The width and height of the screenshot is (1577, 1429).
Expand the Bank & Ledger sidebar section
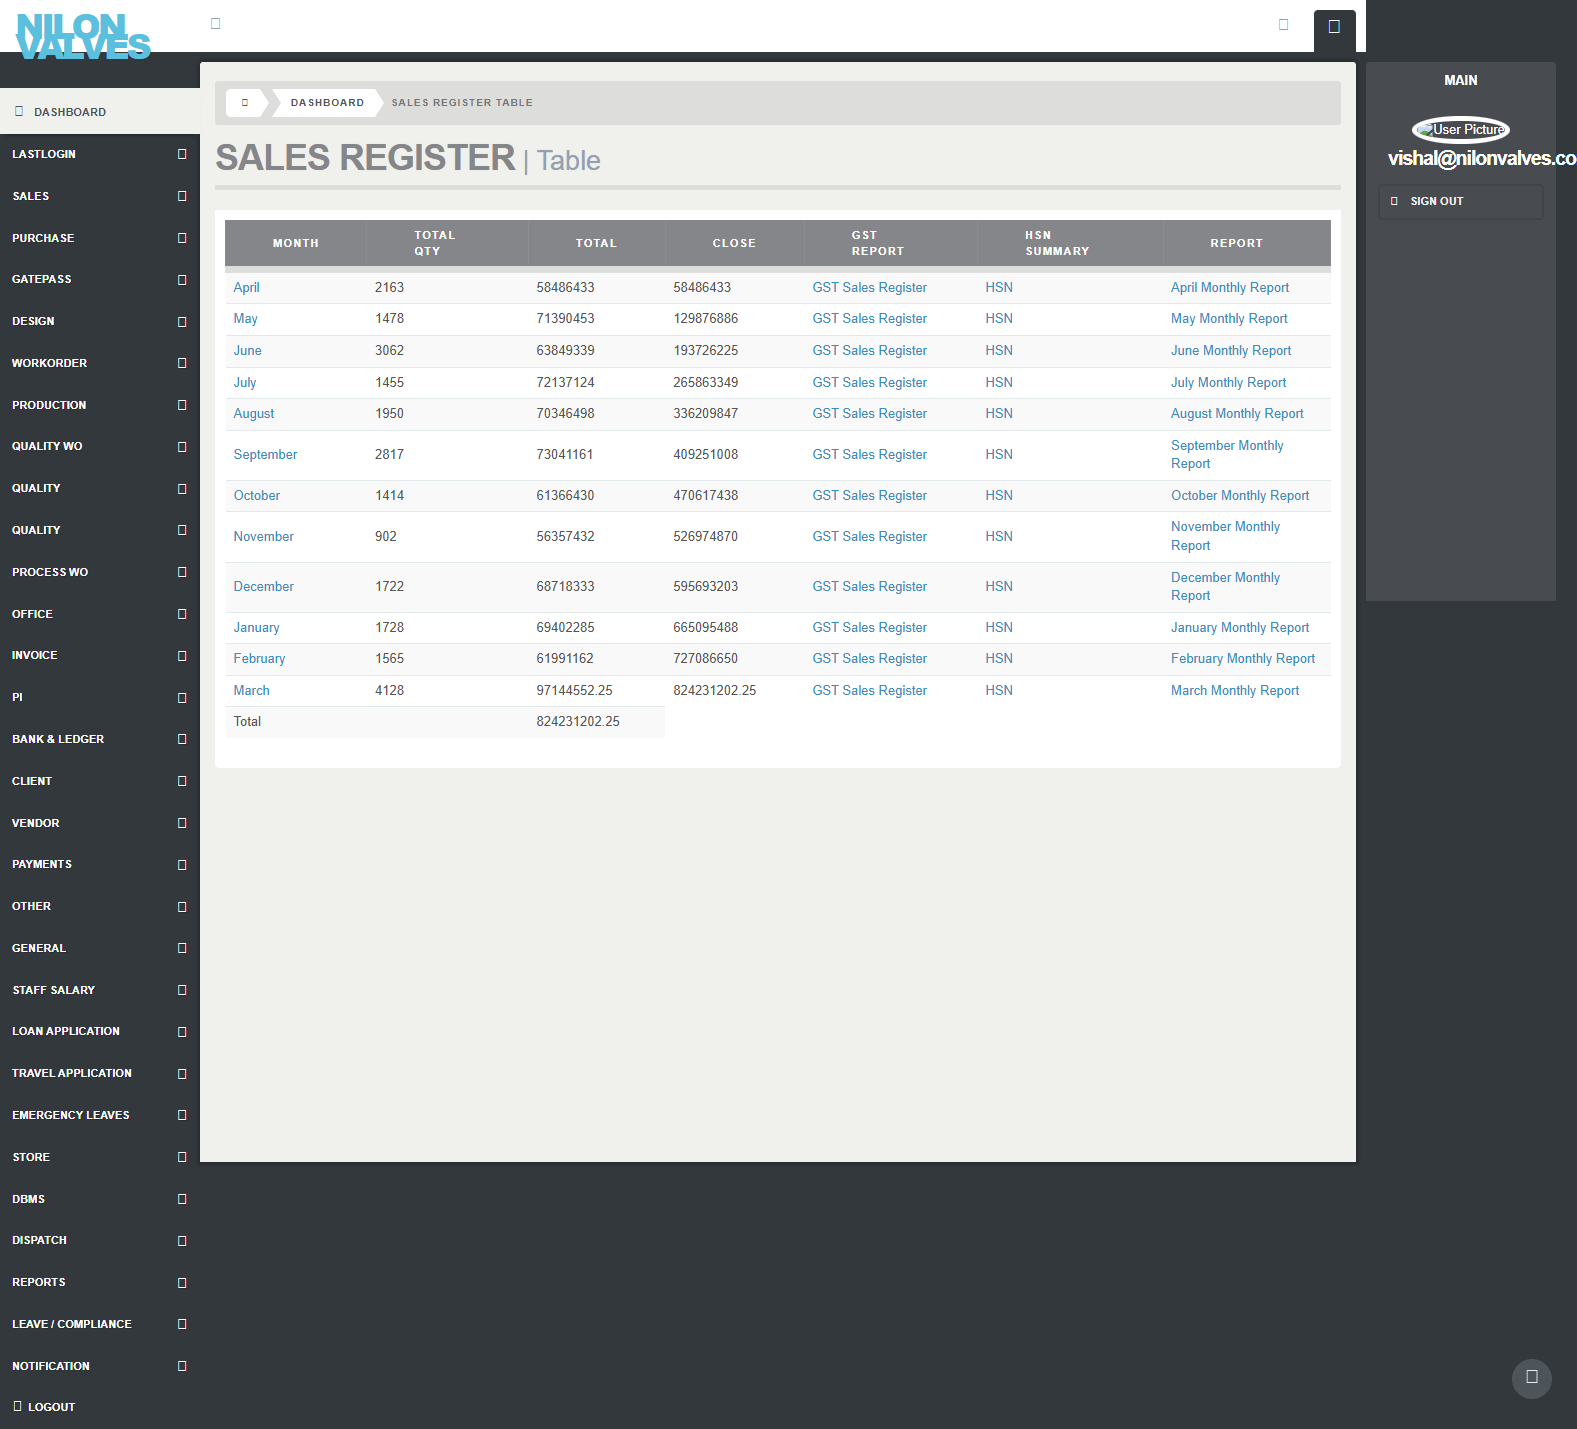click(182, 739)
